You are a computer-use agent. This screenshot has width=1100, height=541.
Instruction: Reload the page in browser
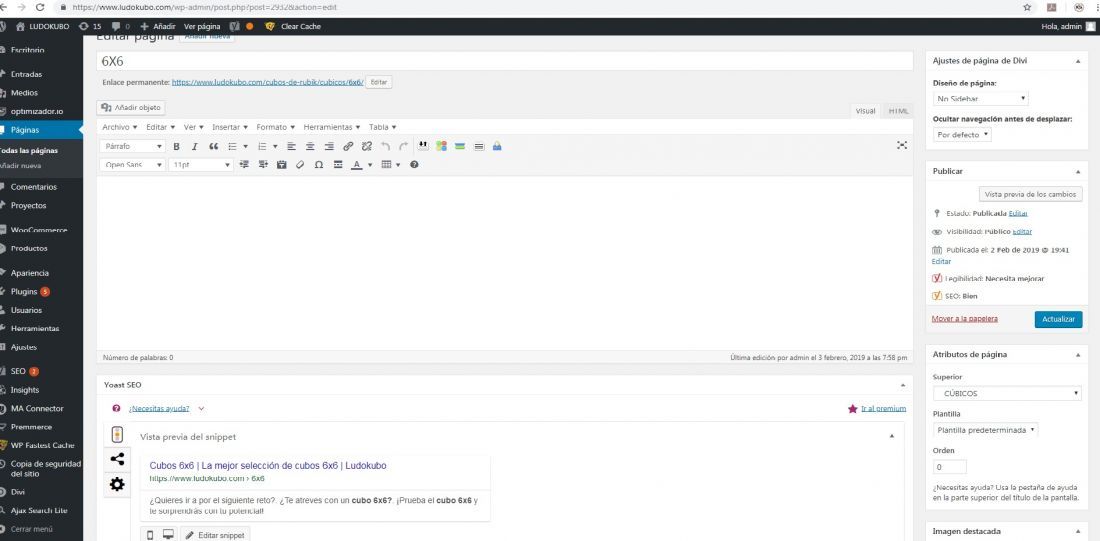39,7
